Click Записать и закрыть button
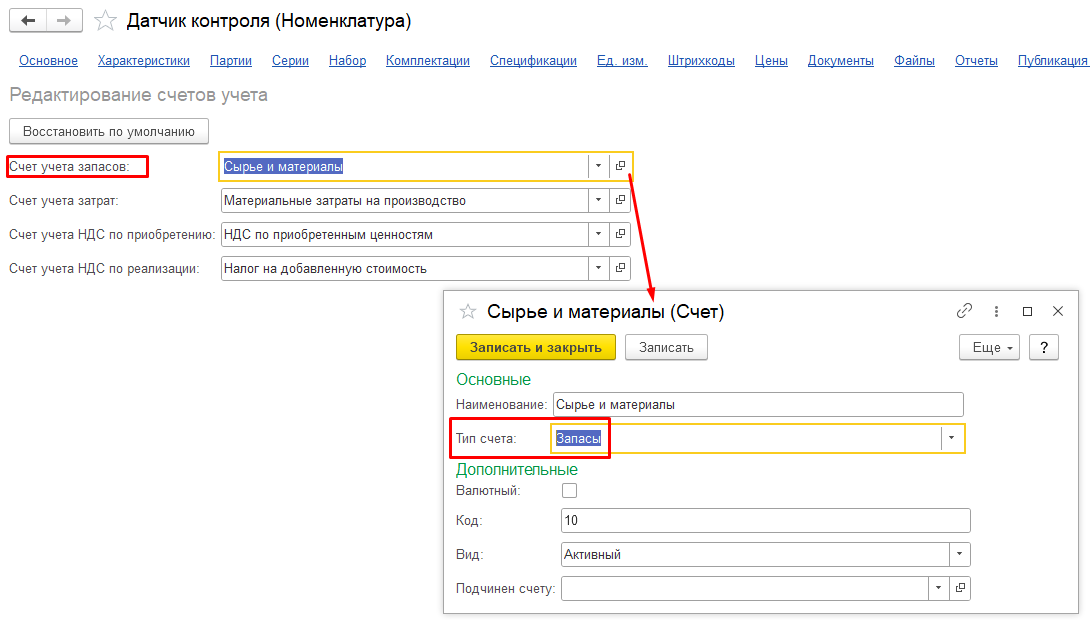This screenshot has width=1090, height=620. click(536, 348)
